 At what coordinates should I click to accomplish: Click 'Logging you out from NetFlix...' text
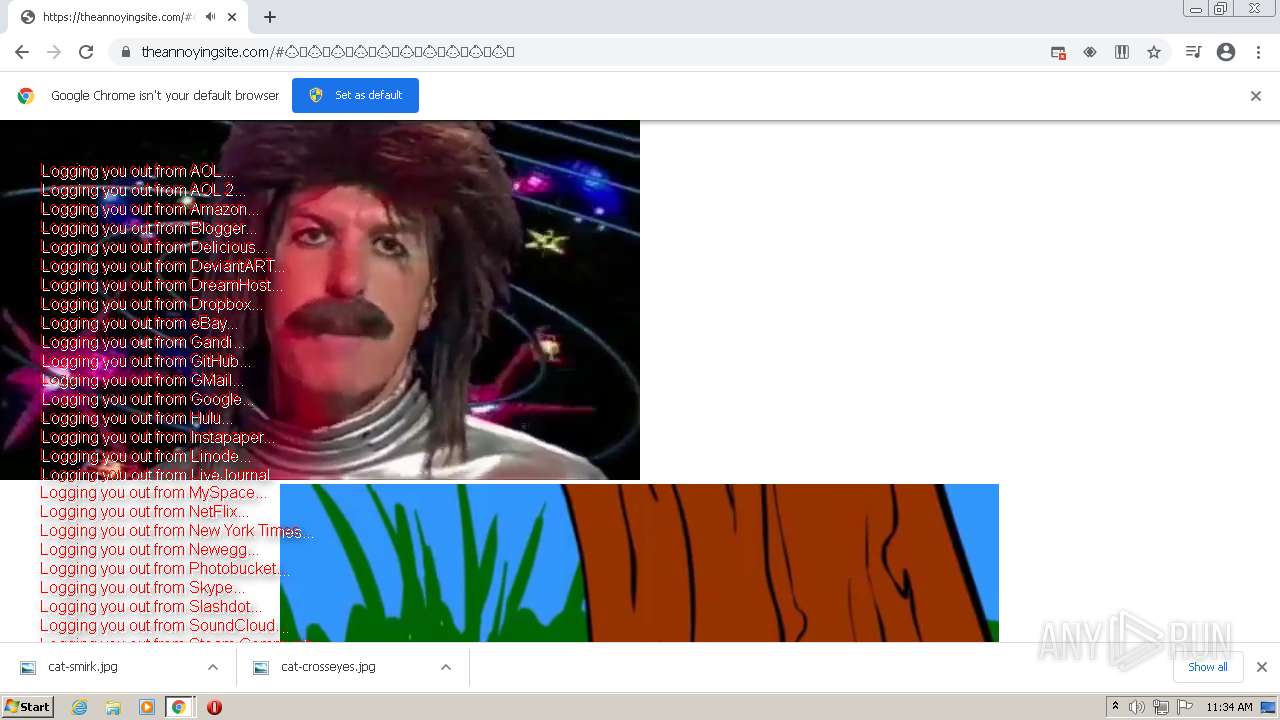click(144, 511)
